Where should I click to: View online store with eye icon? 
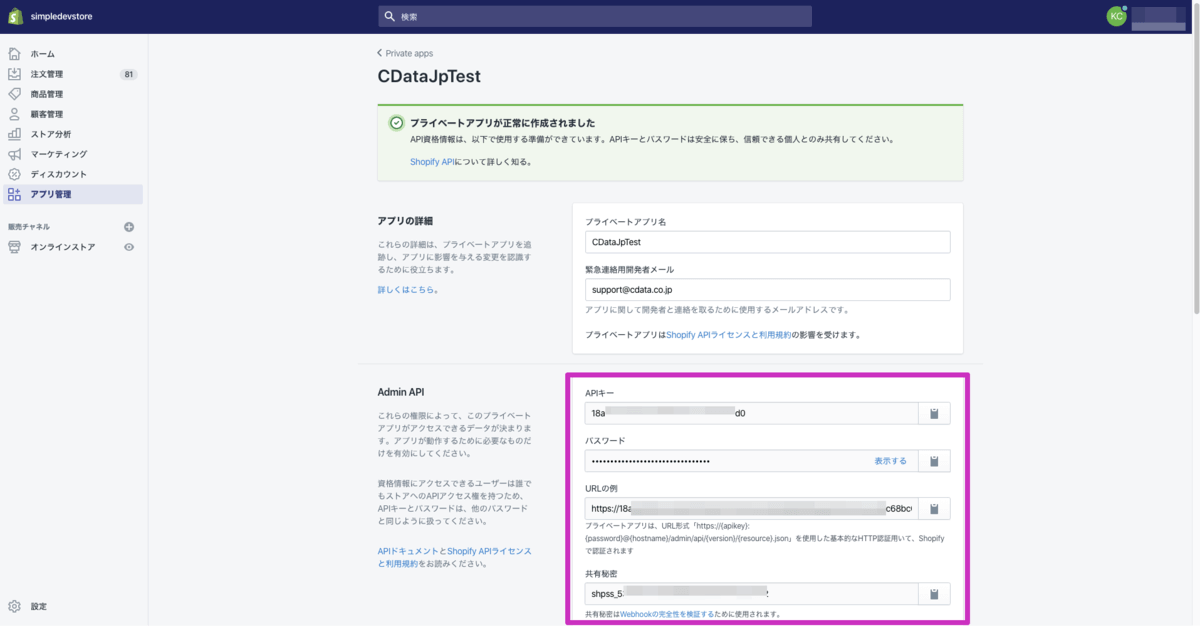click(129, 247)
